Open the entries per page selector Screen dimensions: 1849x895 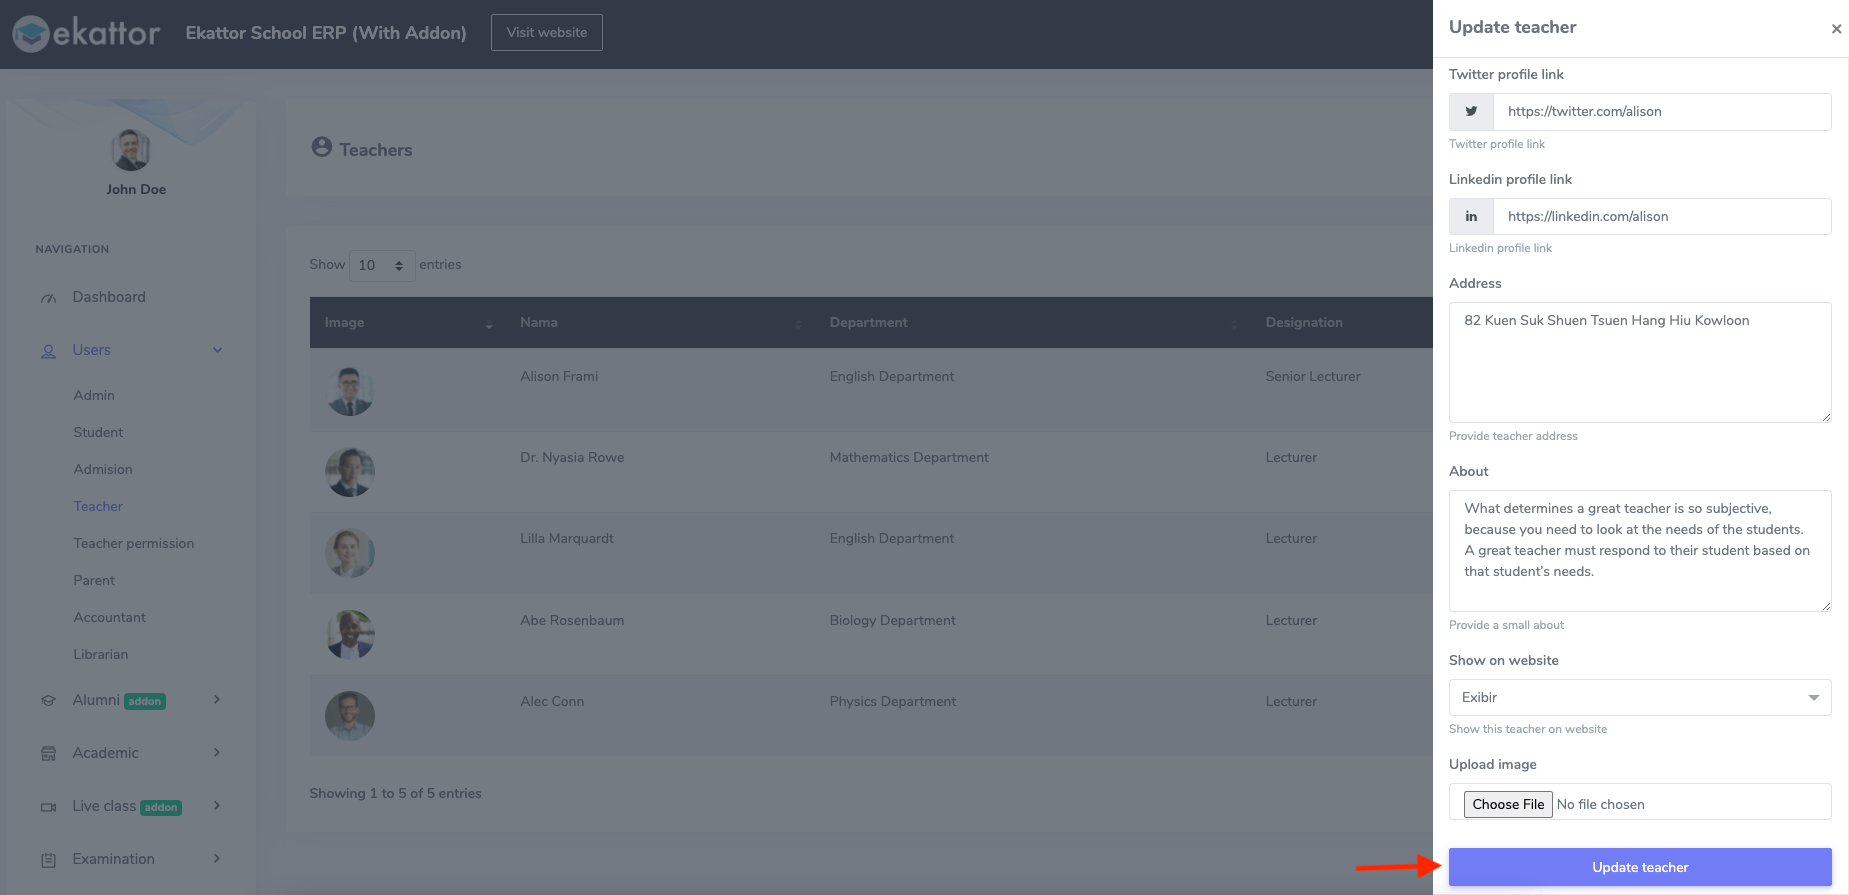(x=381, y=265)
